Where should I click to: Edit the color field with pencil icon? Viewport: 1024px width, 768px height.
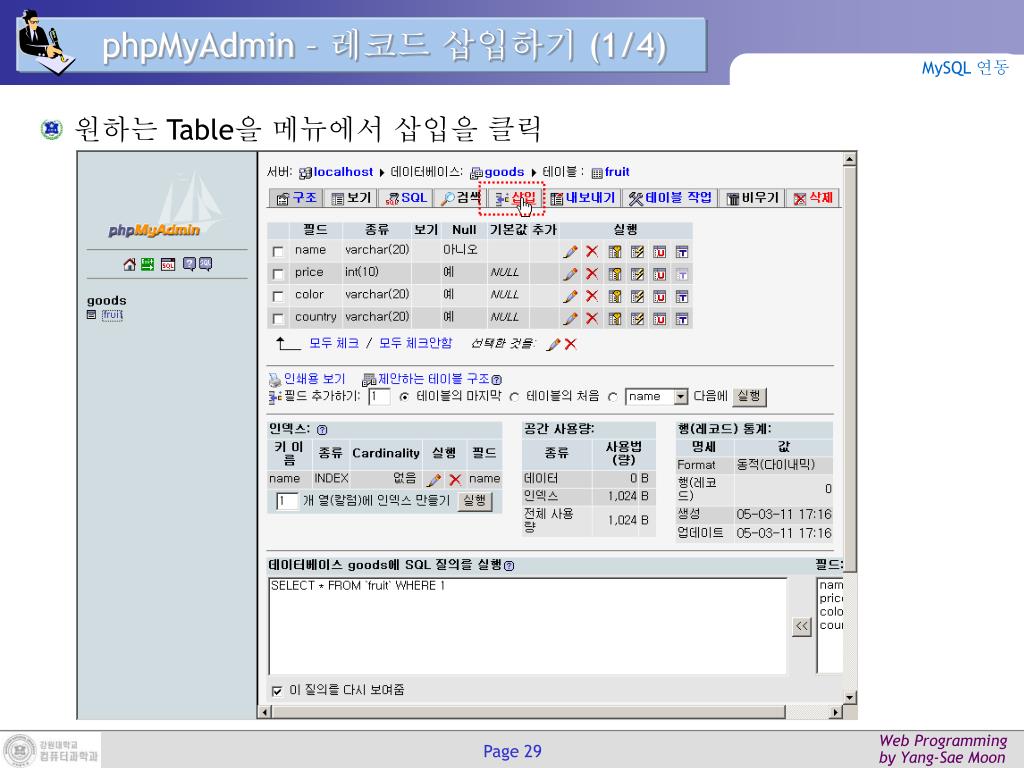click(x=570, y=296)
